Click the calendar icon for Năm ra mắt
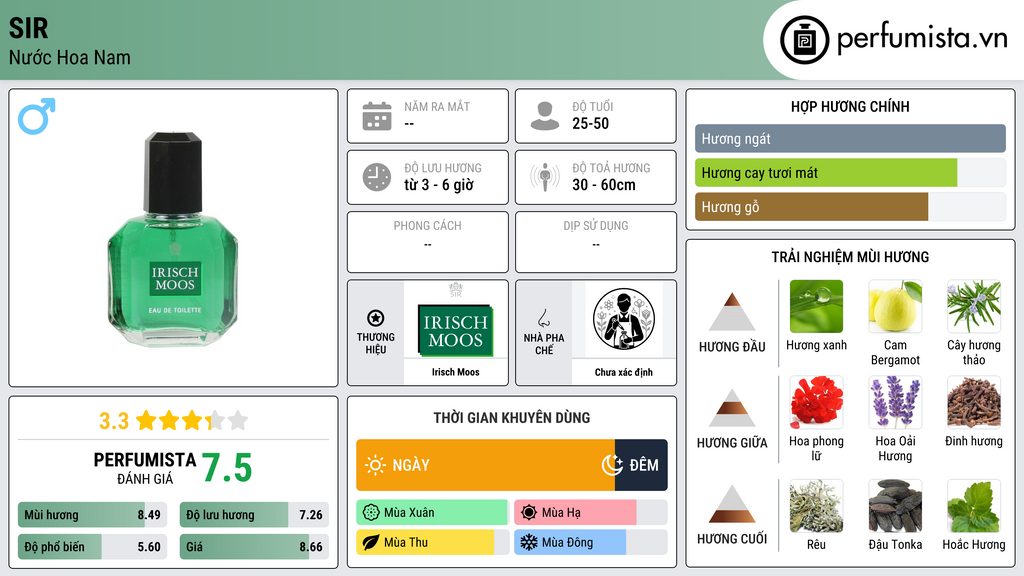Screen dimensions: 1024x576 point(377,116)
